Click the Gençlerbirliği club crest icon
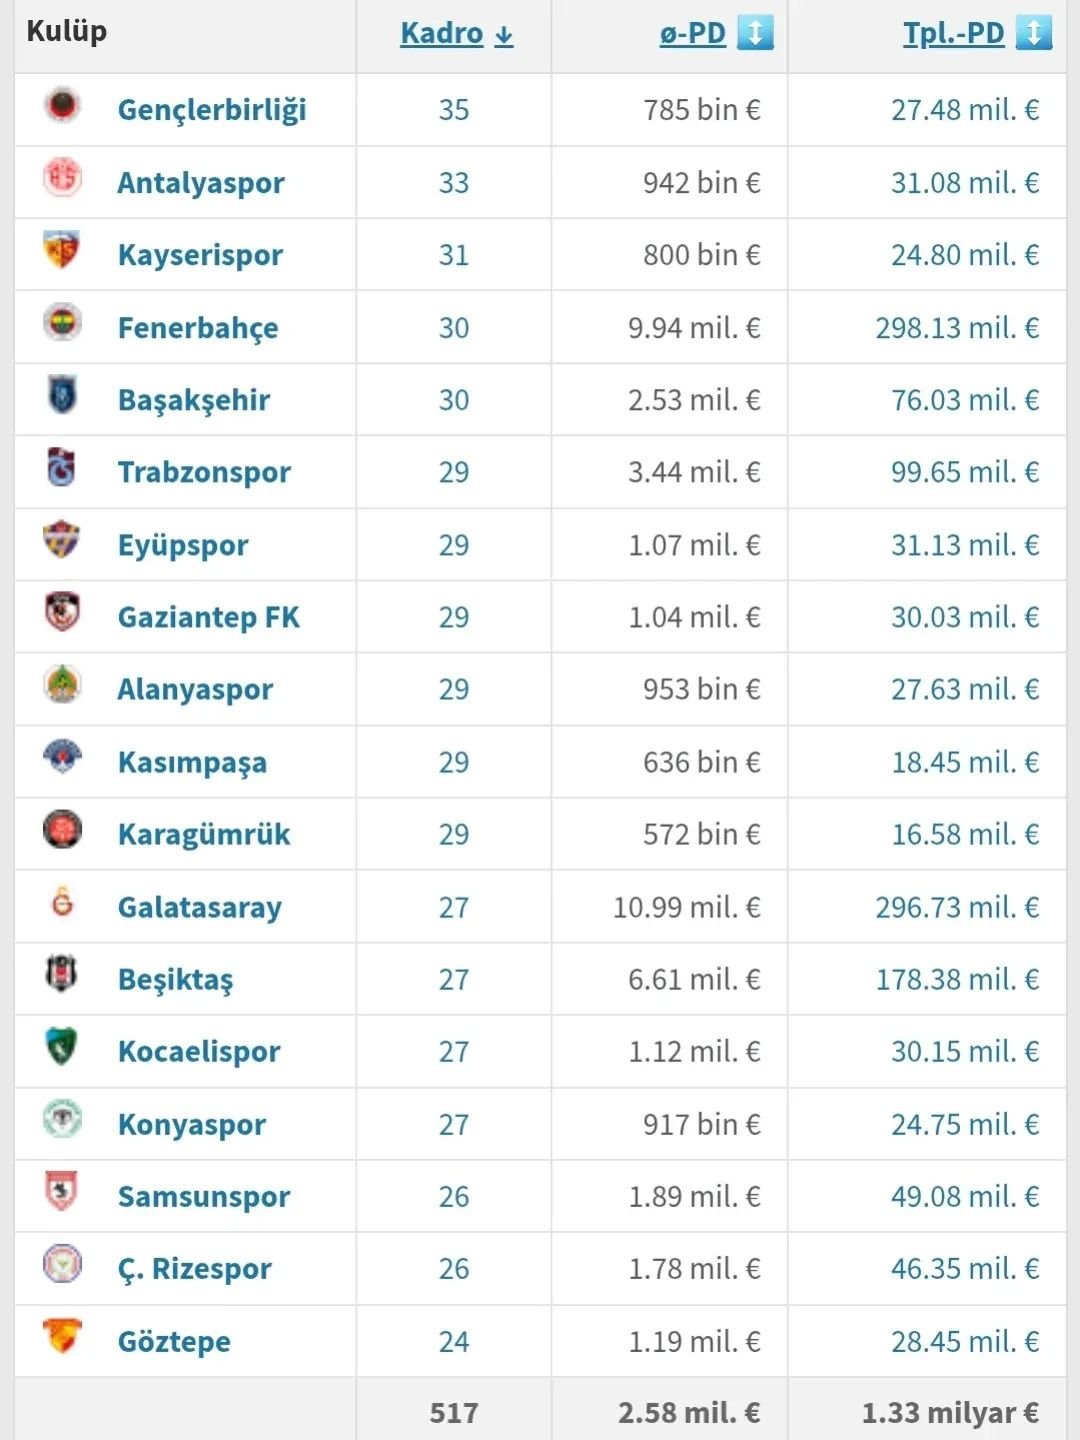The image size is (1080, 1440). [x=62, y=105]
